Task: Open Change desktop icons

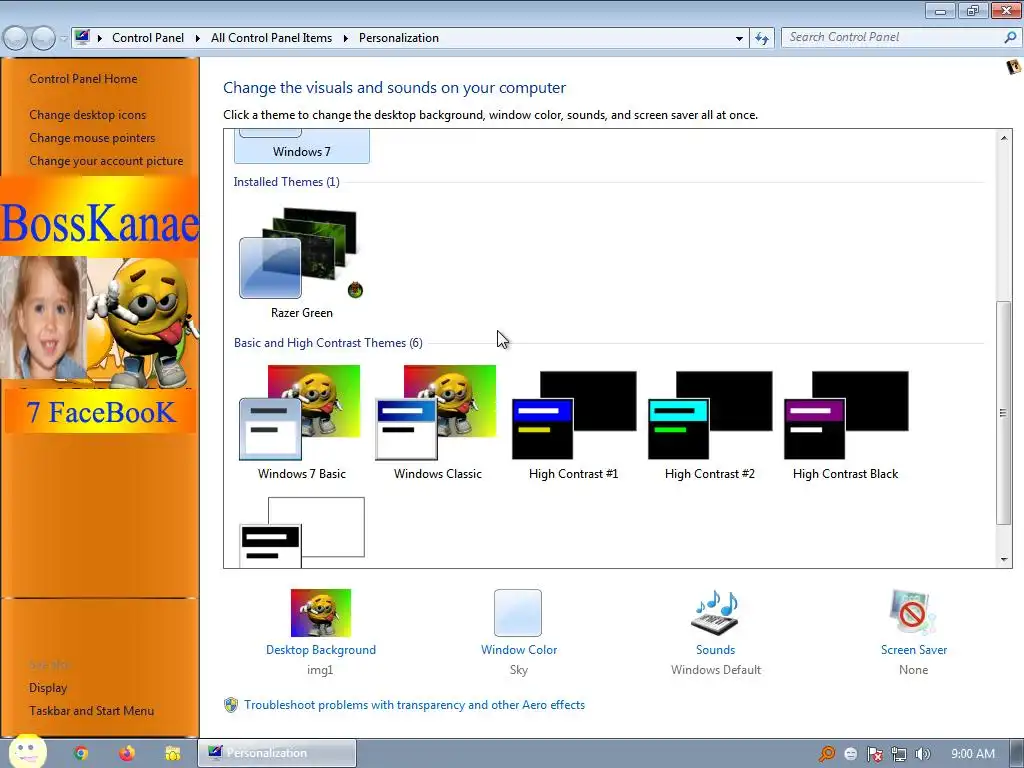Action: tap(88, 114)
